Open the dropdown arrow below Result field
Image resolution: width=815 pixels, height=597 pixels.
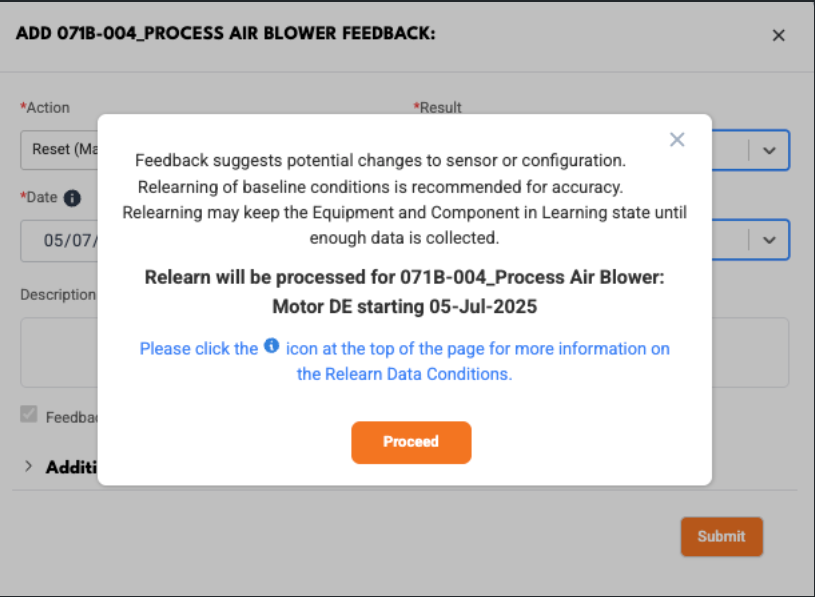[x=769, y=240]
